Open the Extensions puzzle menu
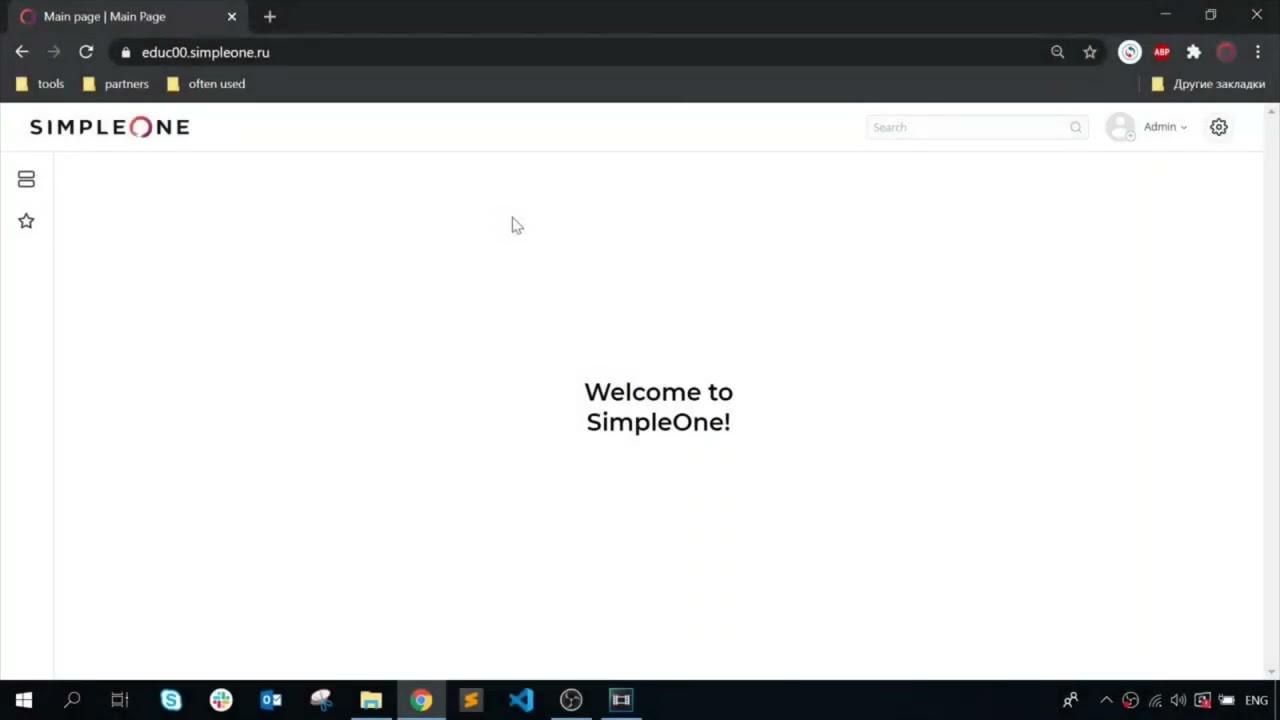The width and height of the screenshot is (1280, 720). pyautogui.click(x=1194, y=52)
